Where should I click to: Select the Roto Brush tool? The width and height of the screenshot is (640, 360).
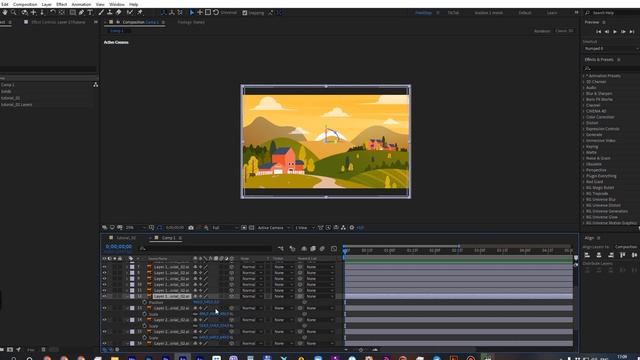click(130, 13)
